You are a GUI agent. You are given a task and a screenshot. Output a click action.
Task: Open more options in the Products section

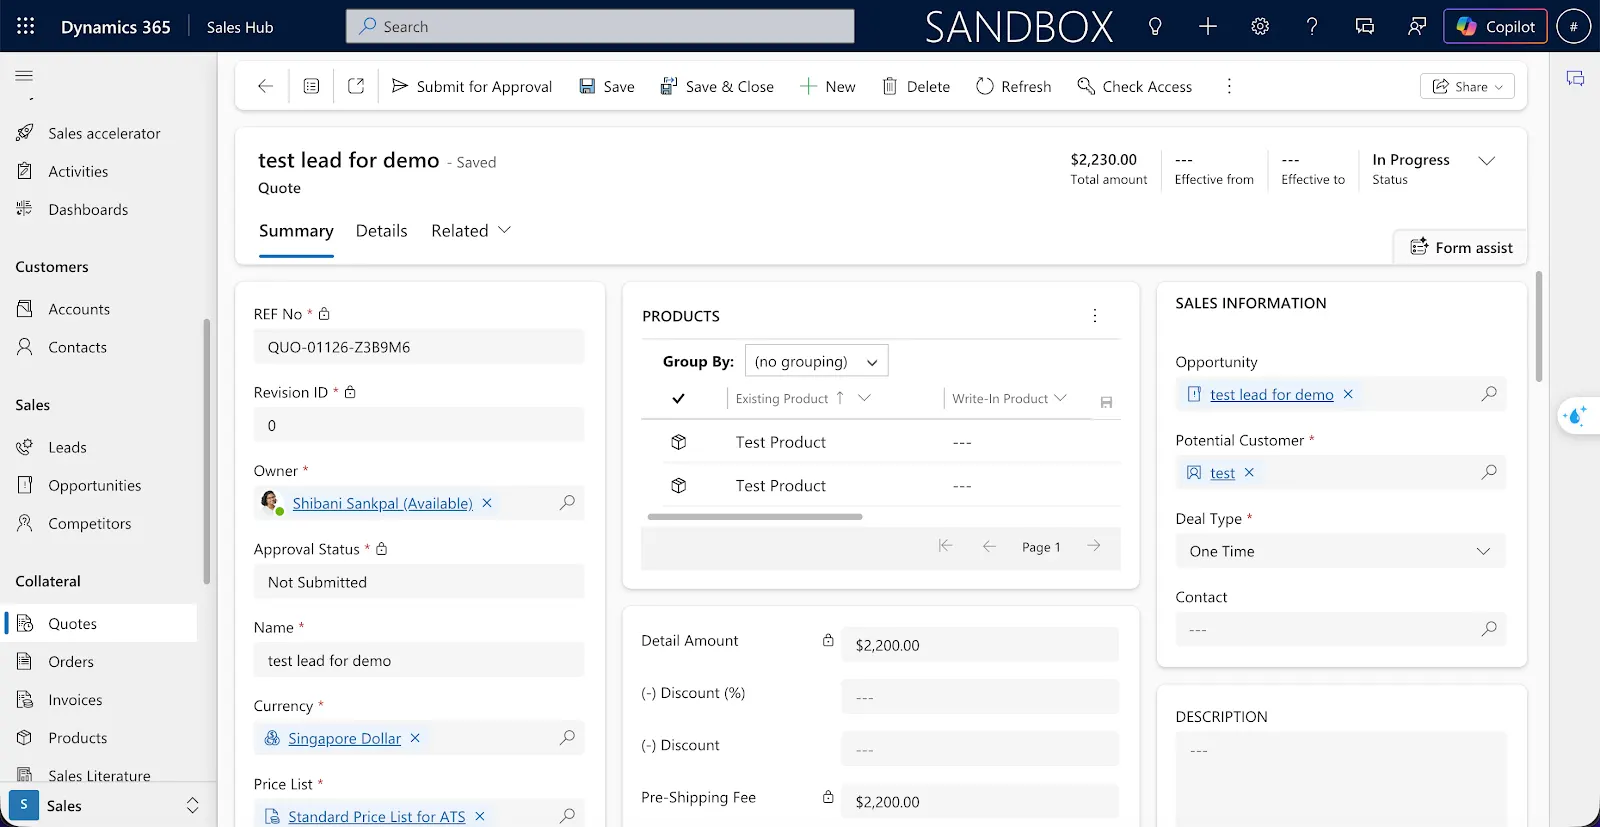click(x=1095, y=316)
